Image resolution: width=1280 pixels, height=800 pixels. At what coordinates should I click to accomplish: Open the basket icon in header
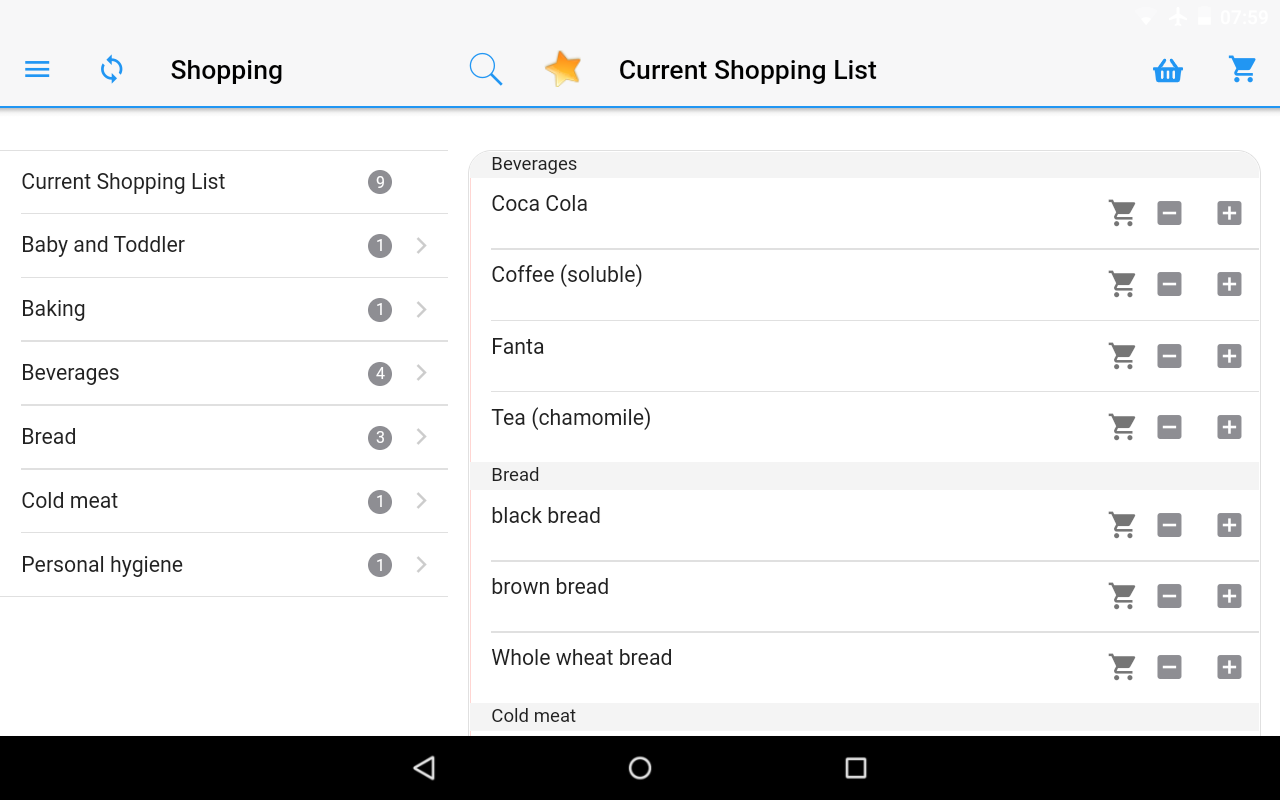pyautogui.click(x=1168, y=70)
